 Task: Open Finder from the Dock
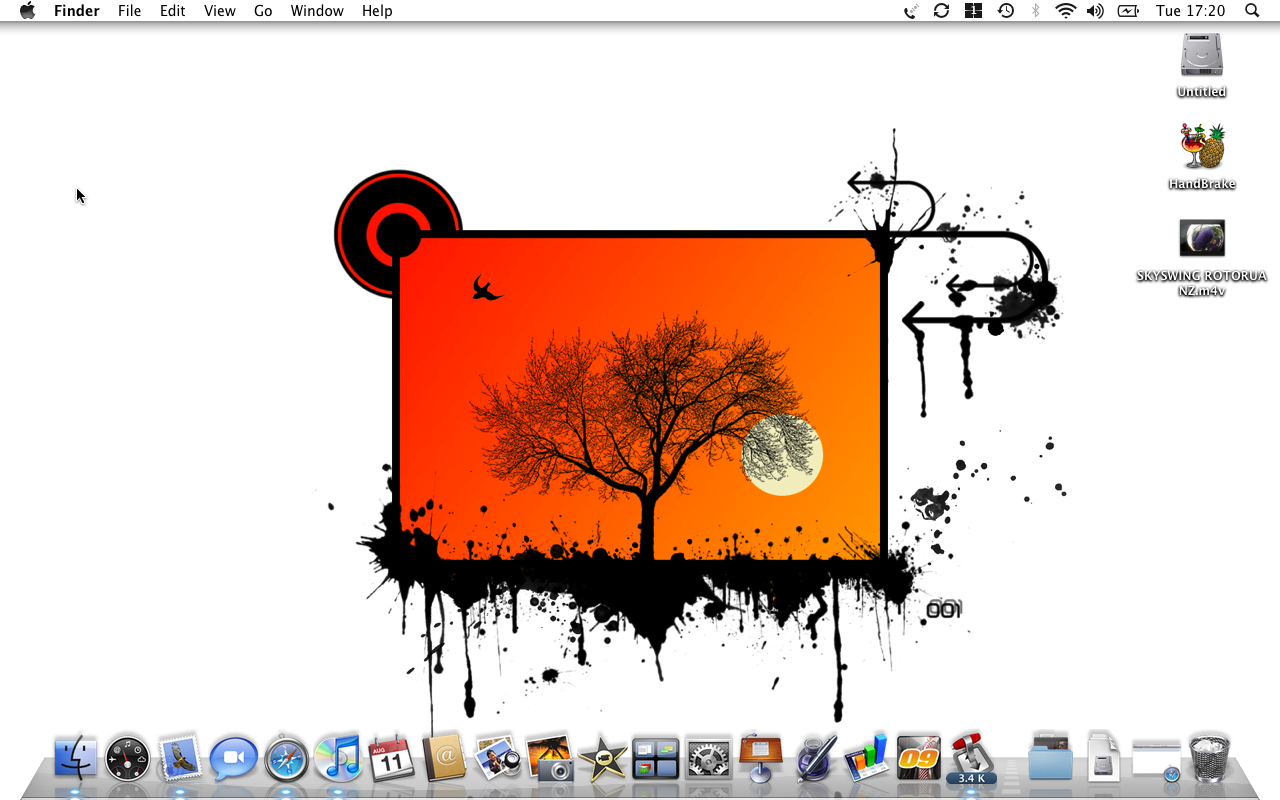click(76, 758)
